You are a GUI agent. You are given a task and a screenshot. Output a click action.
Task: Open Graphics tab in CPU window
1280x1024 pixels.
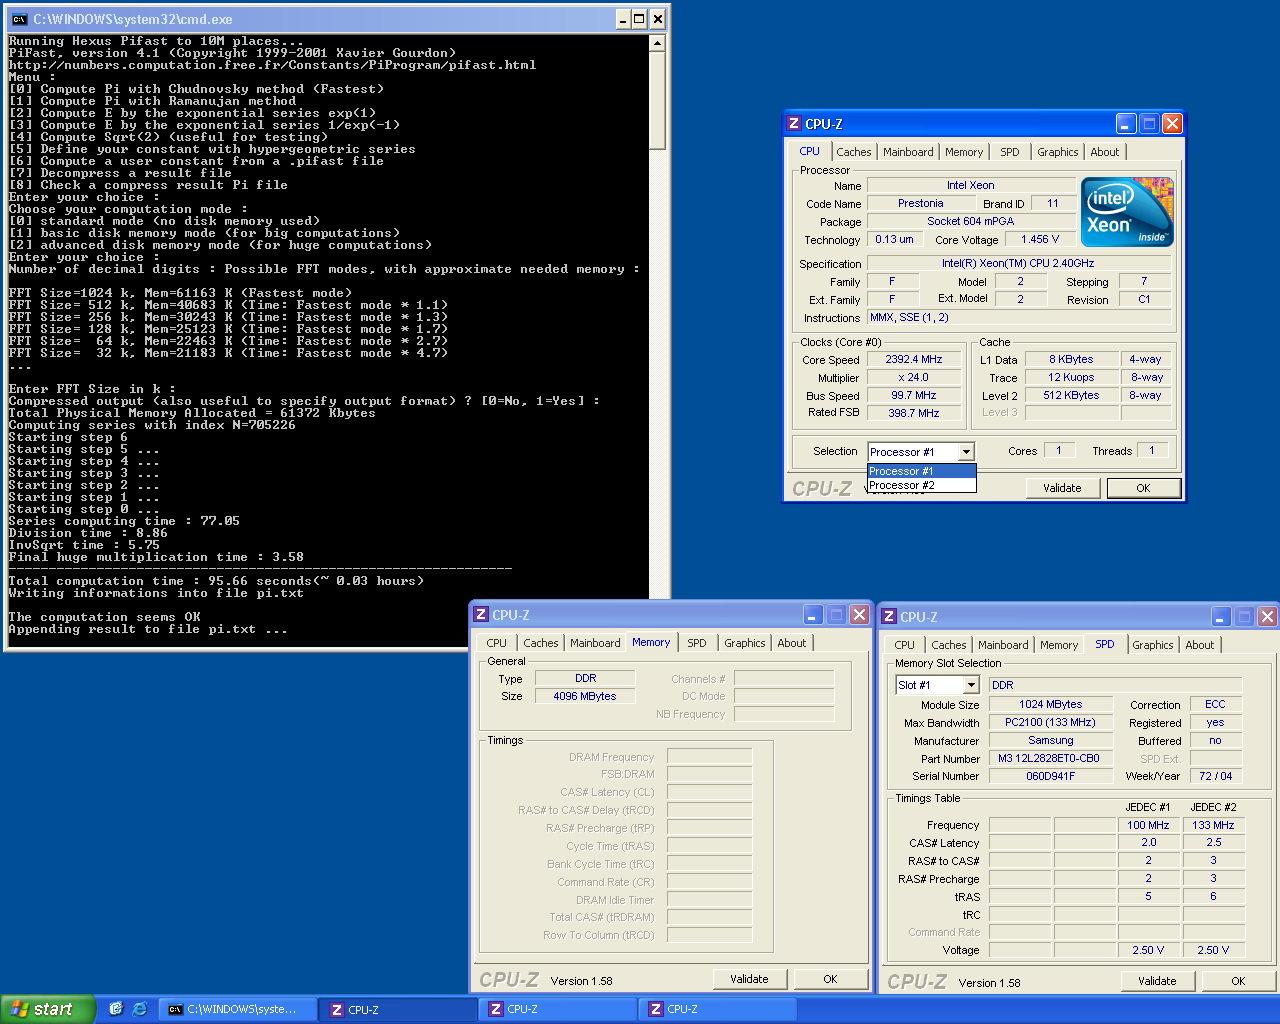coord(1057,152)
